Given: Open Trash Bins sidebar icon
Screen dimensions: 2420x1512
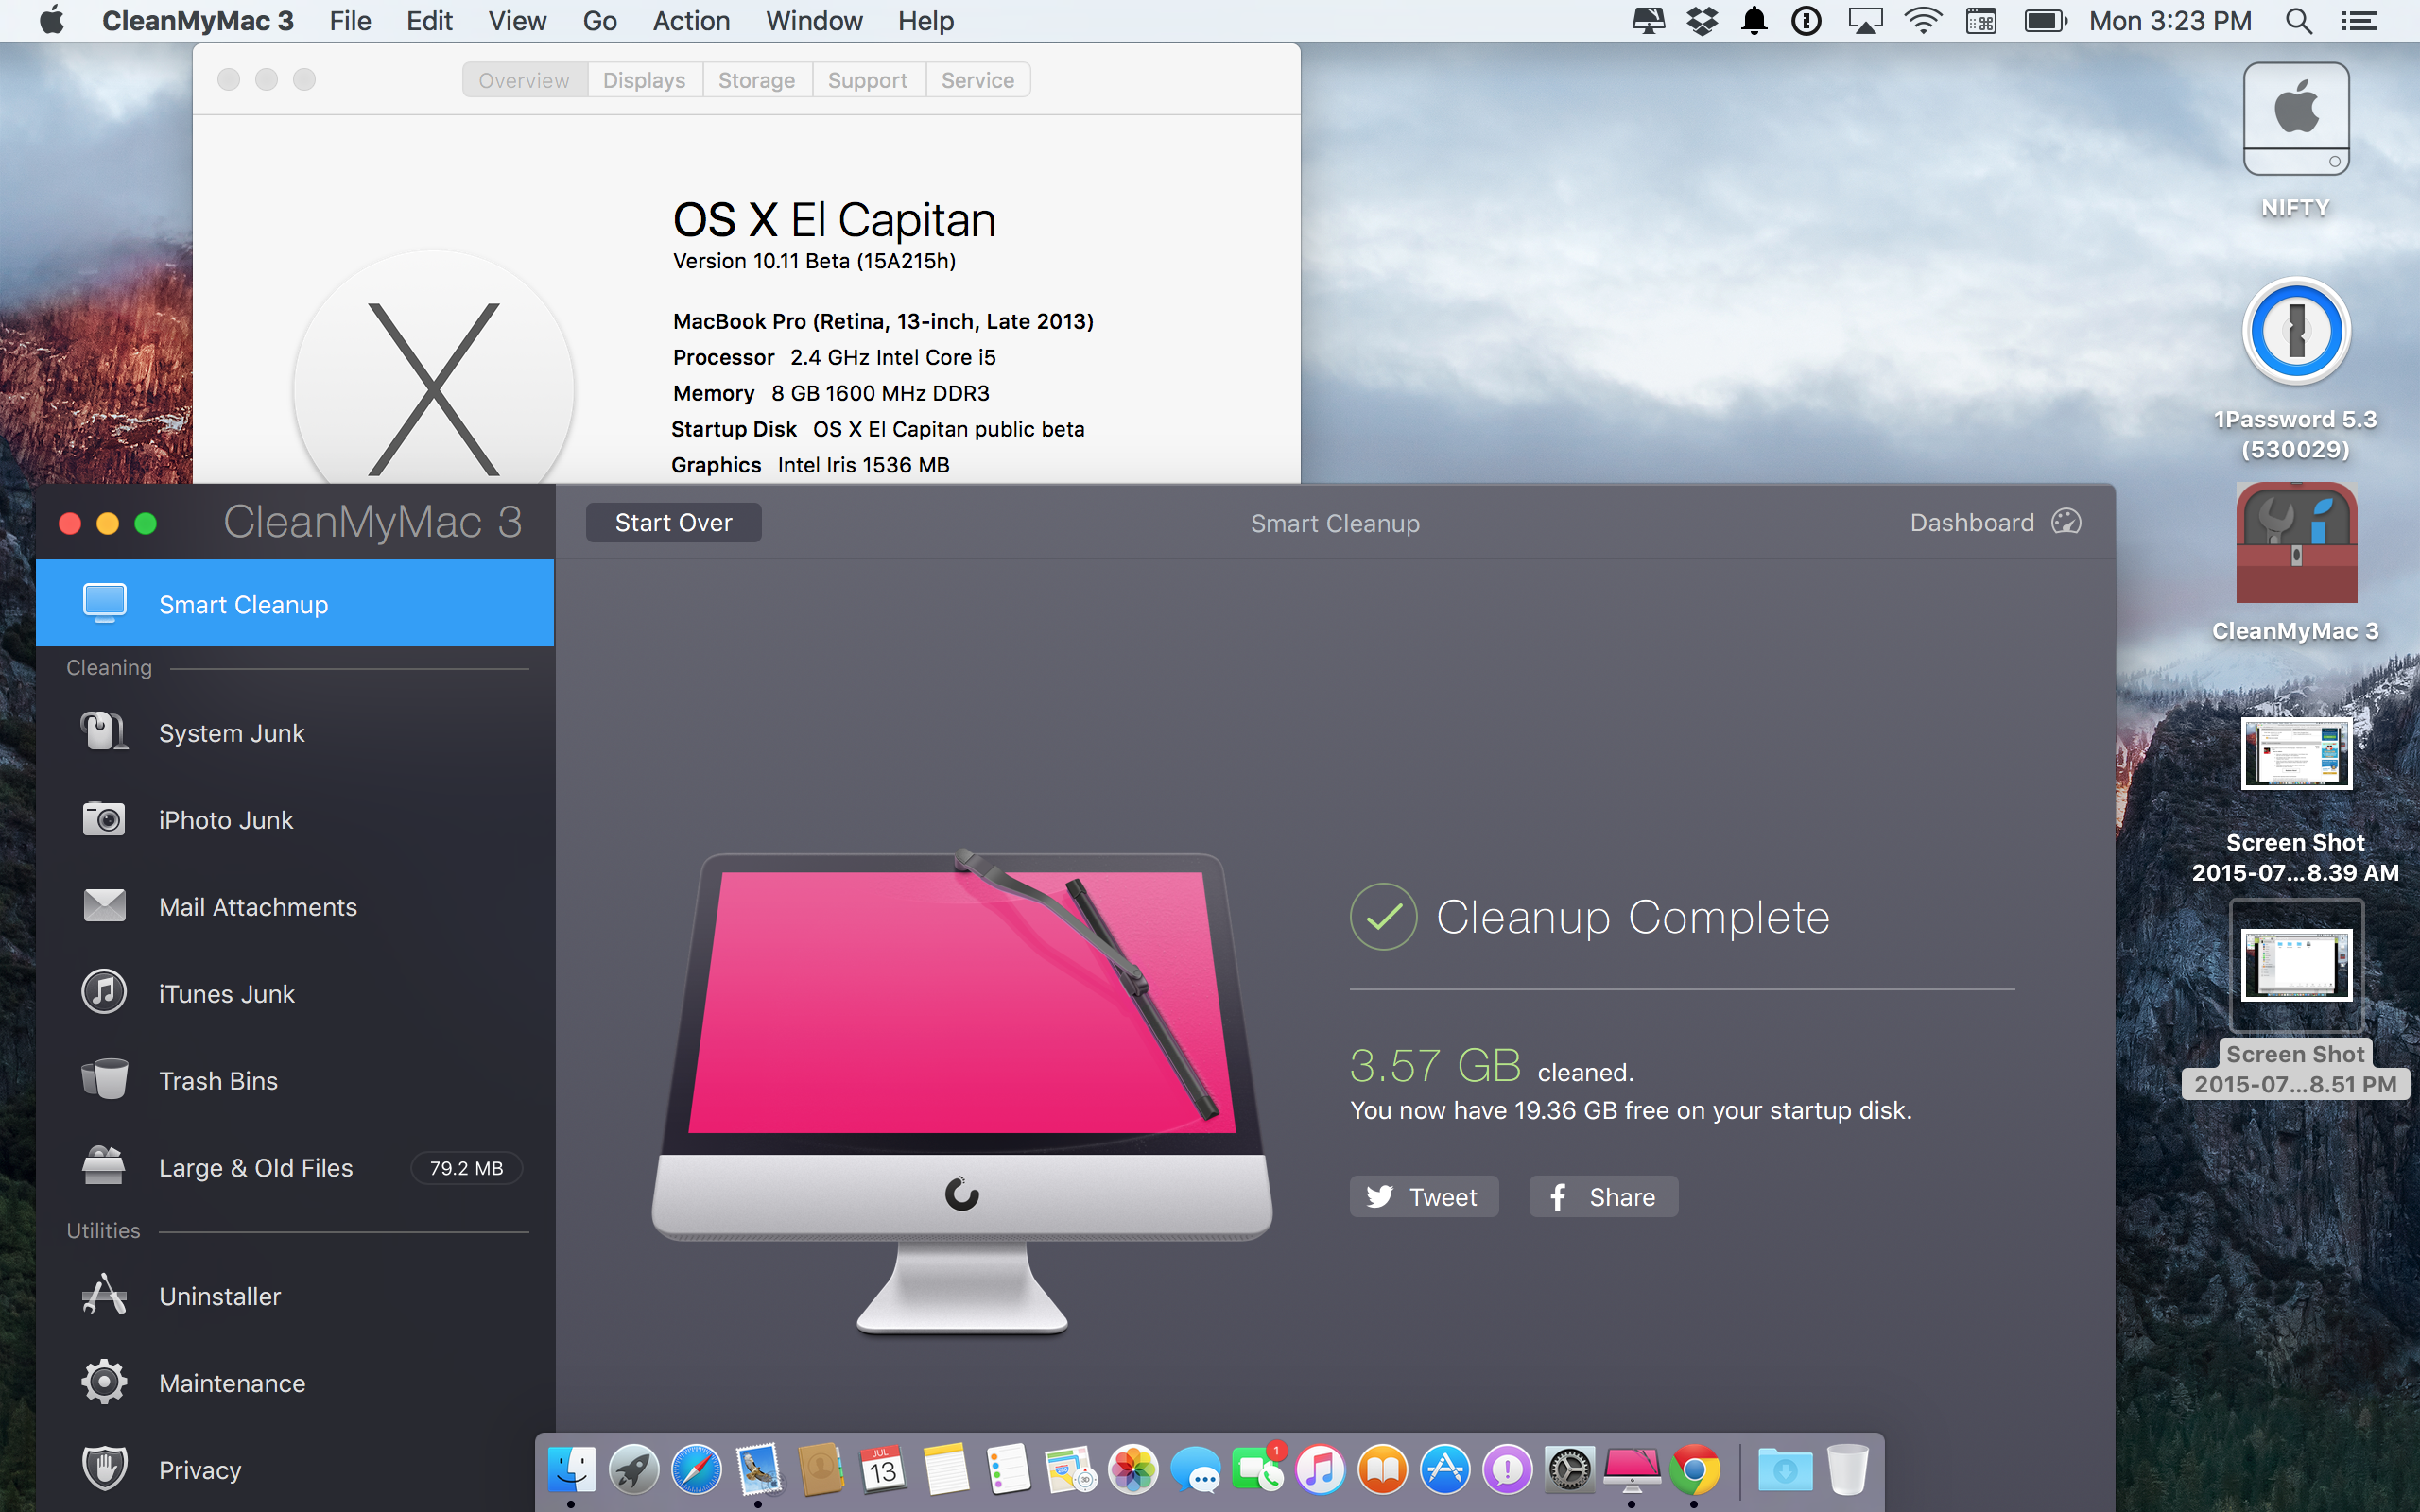Looking at the screenshot, I should tap(104, 1080).
